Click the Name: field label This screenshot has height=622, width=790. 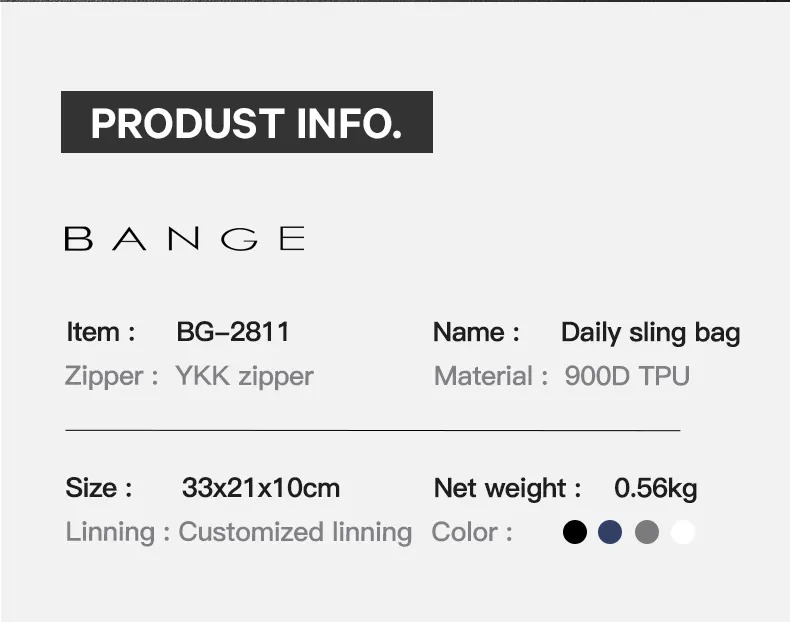[x=476, y=332]
